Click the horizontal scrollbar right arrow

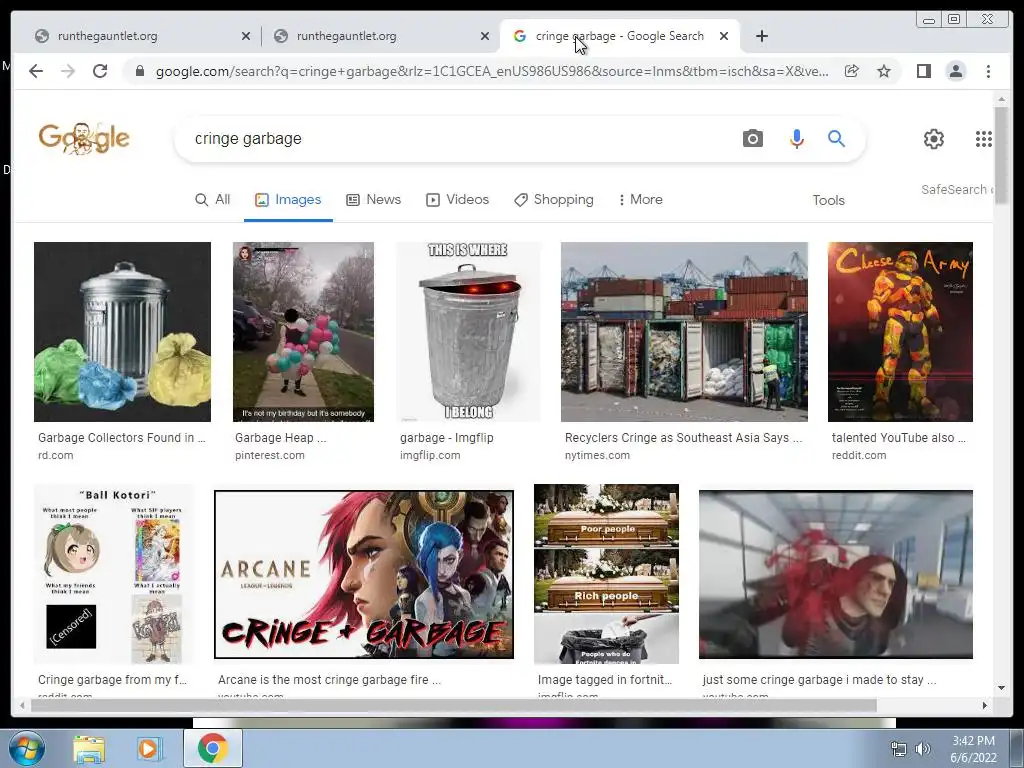[985, 705]
